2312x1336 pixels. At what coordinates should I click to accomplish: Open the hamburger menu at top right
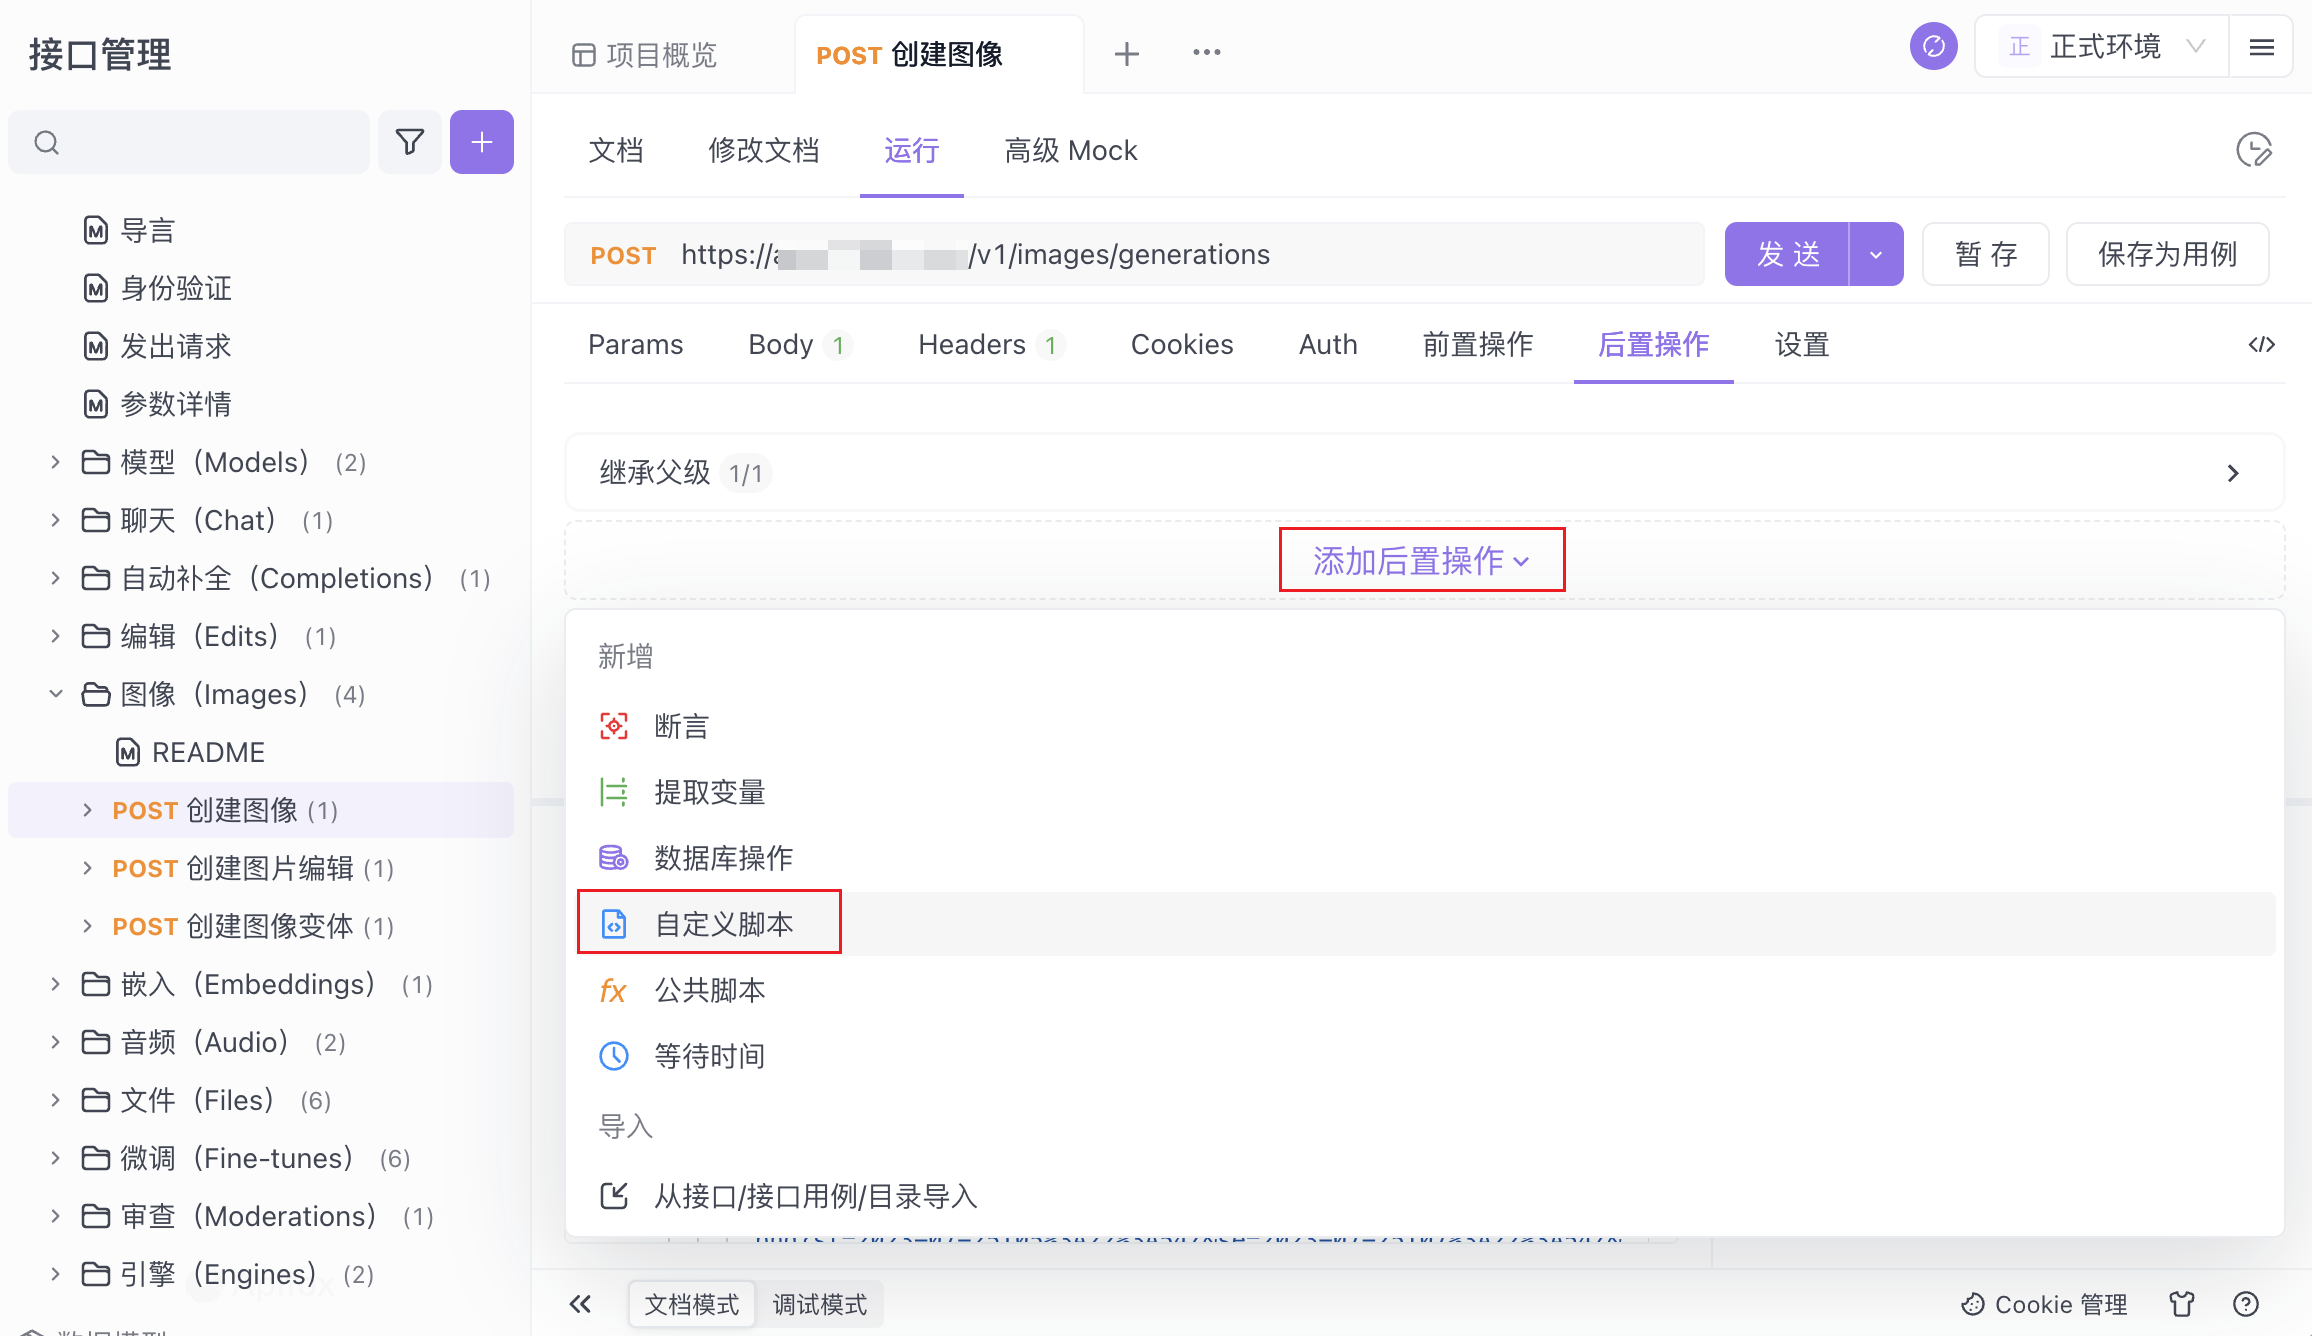(2261, 46)
